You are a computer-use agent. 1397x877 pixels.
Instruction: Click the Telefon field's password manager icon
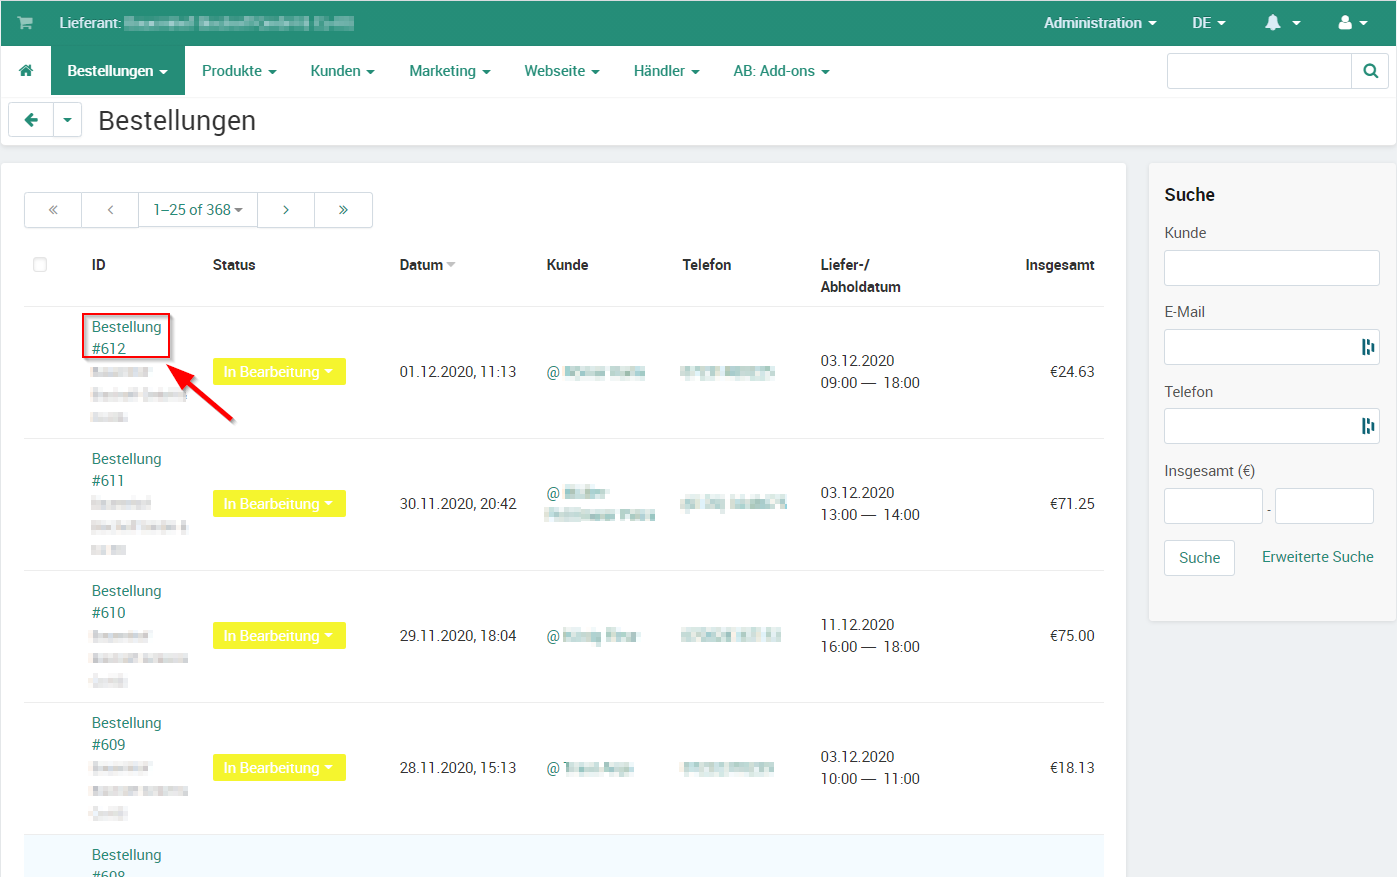1367,426
